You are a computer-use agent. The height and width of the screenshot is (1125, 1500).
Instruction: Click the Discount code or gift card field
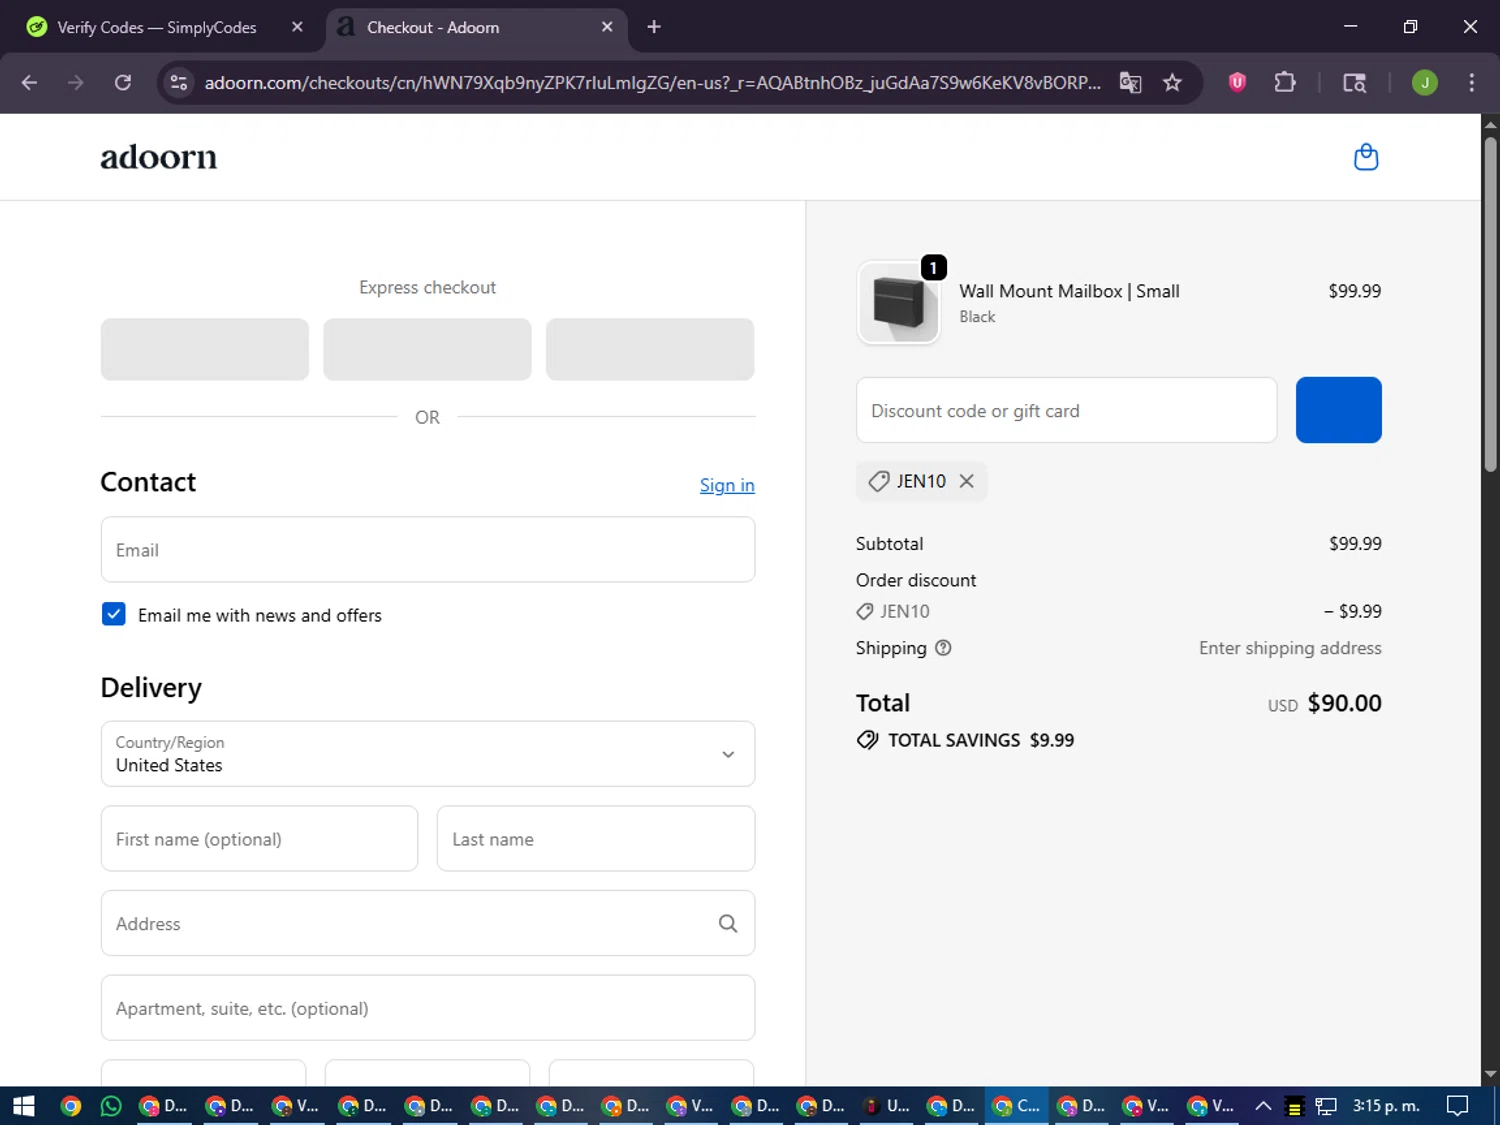[1066, 410]
